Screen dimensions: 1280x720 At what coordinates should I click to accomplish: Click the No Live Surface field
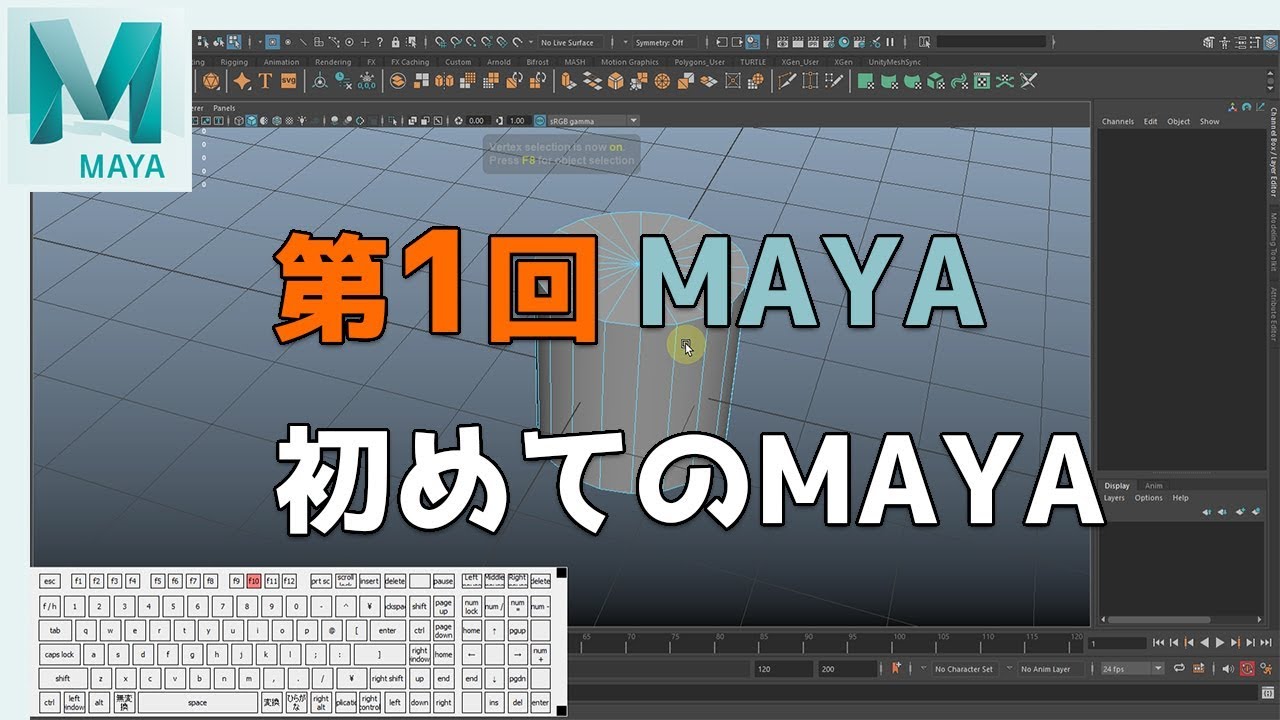pos(567,42)
